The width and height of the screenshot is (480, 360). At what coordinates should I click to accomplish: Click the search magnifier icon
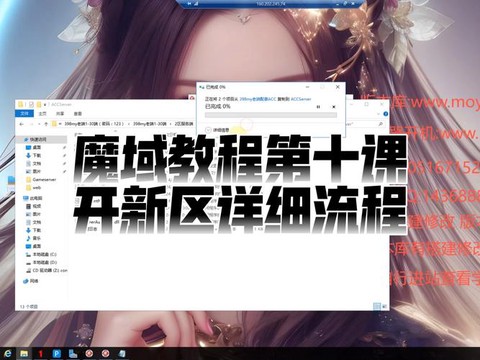pos(380,124)
